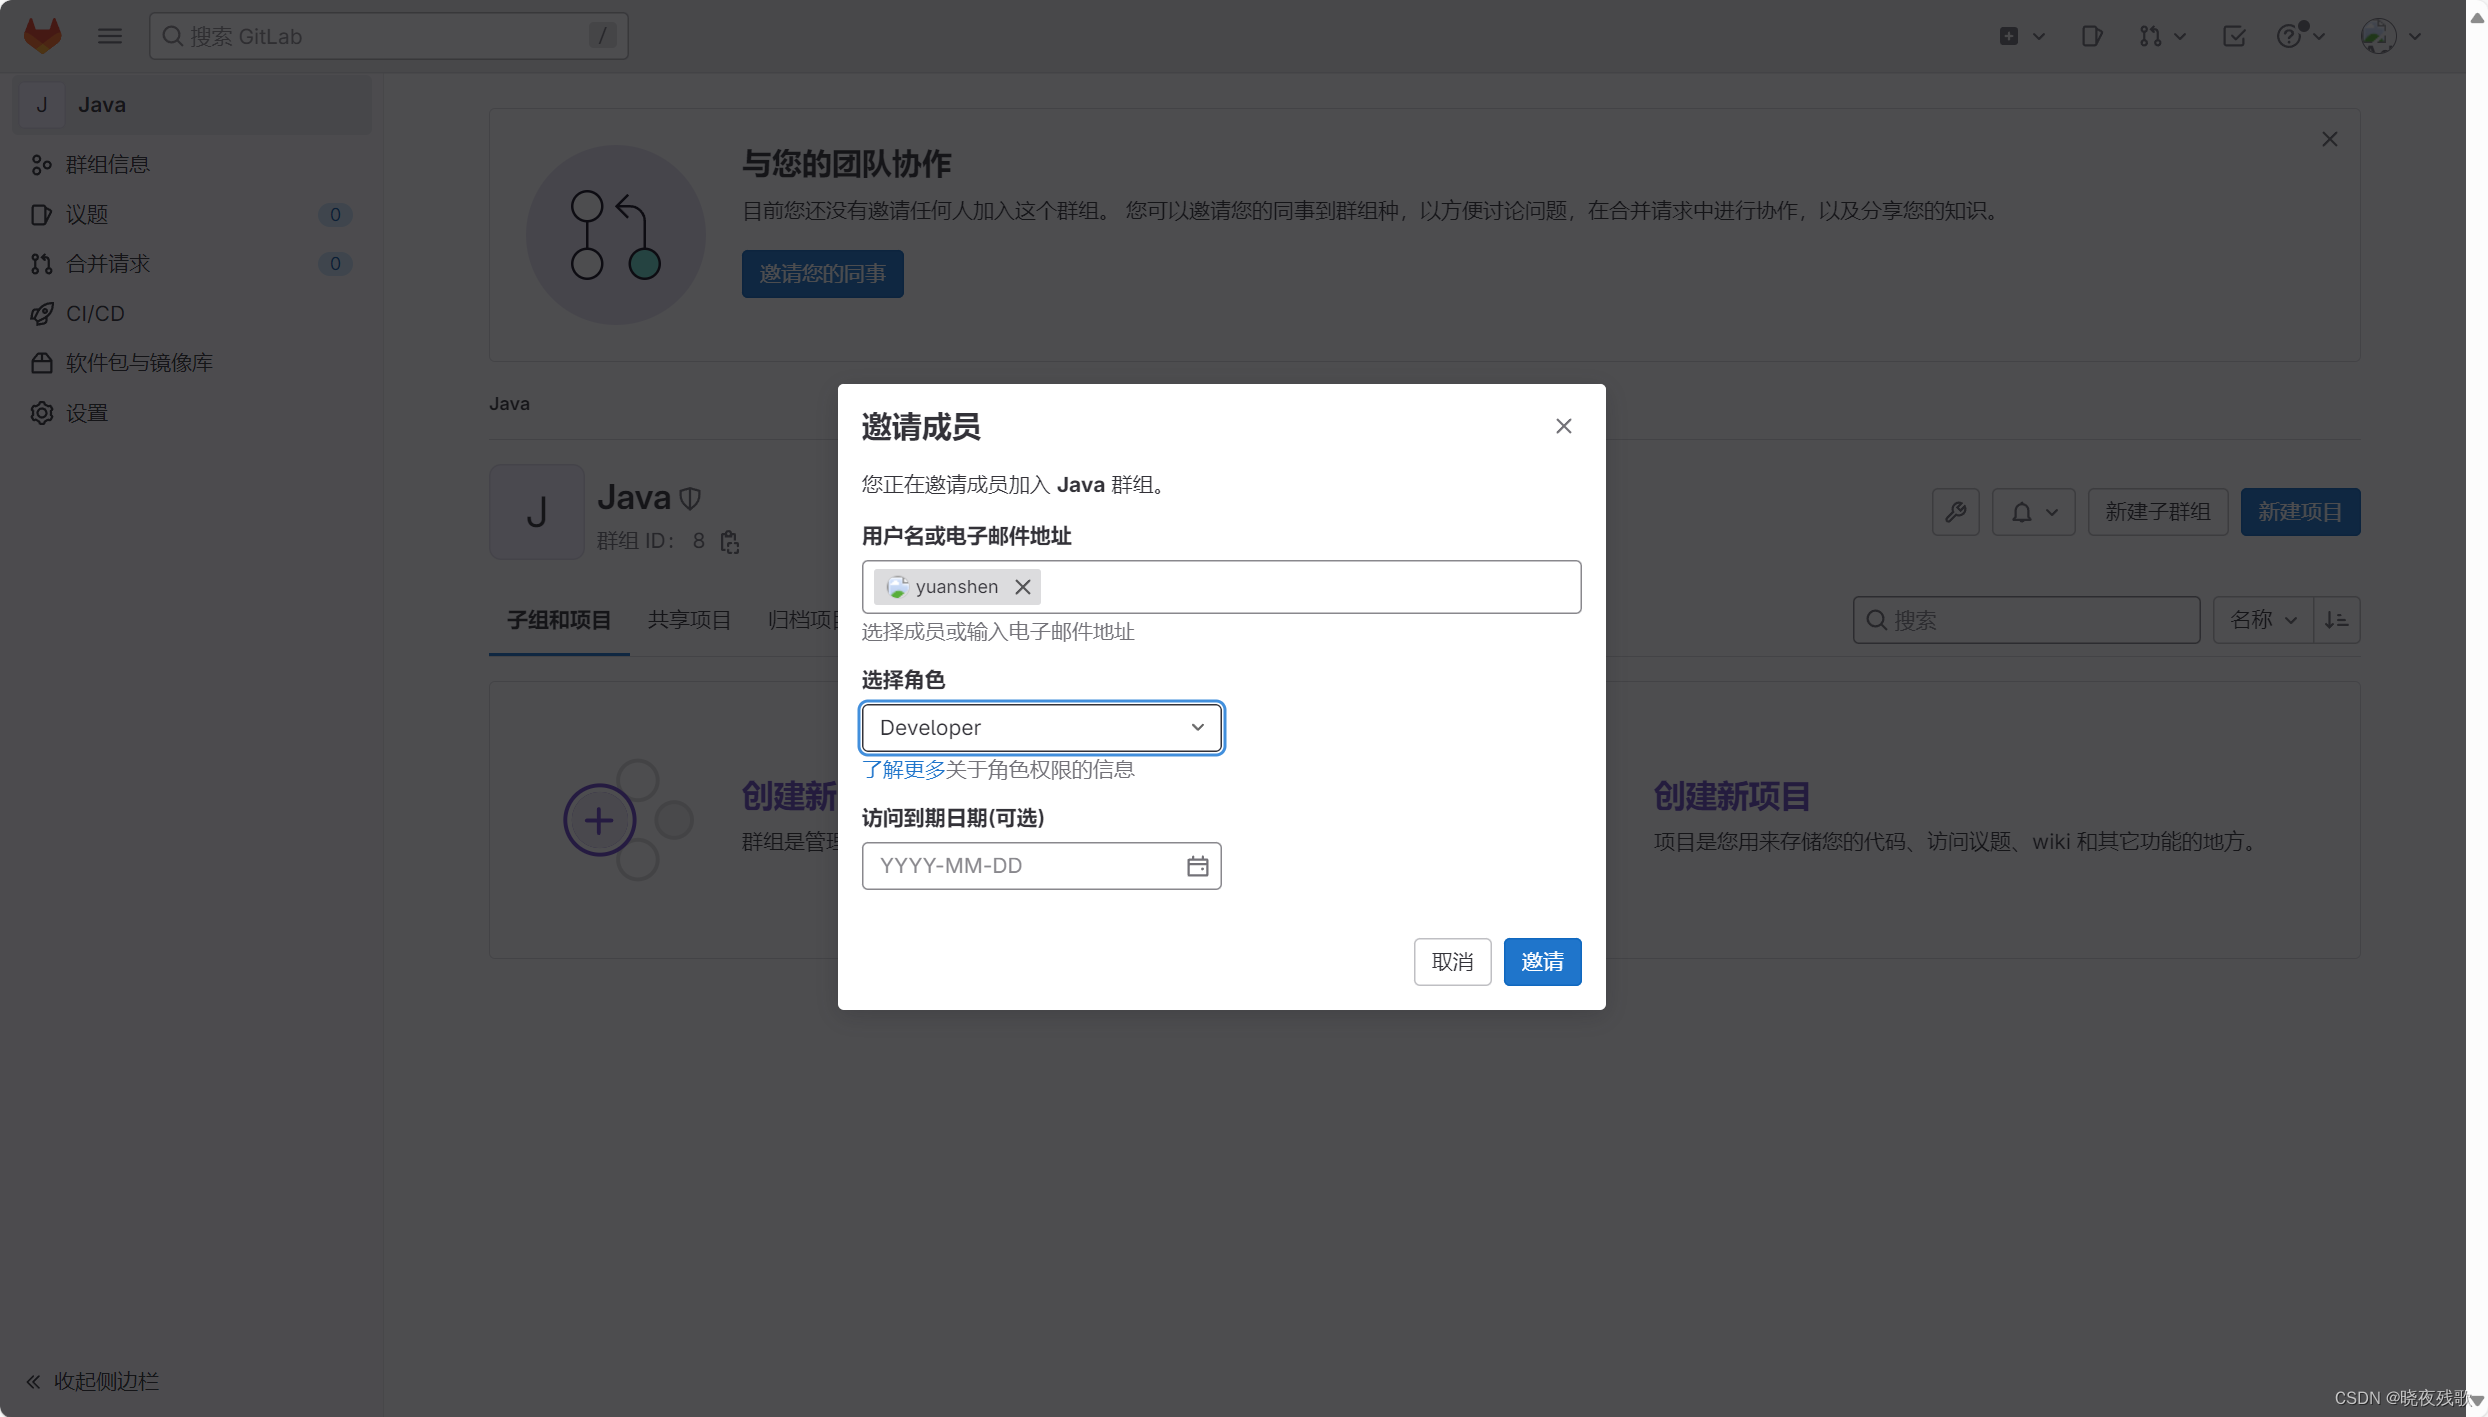
Task: Click the 新建项目 button
Action: click(x=2300, y=512)
